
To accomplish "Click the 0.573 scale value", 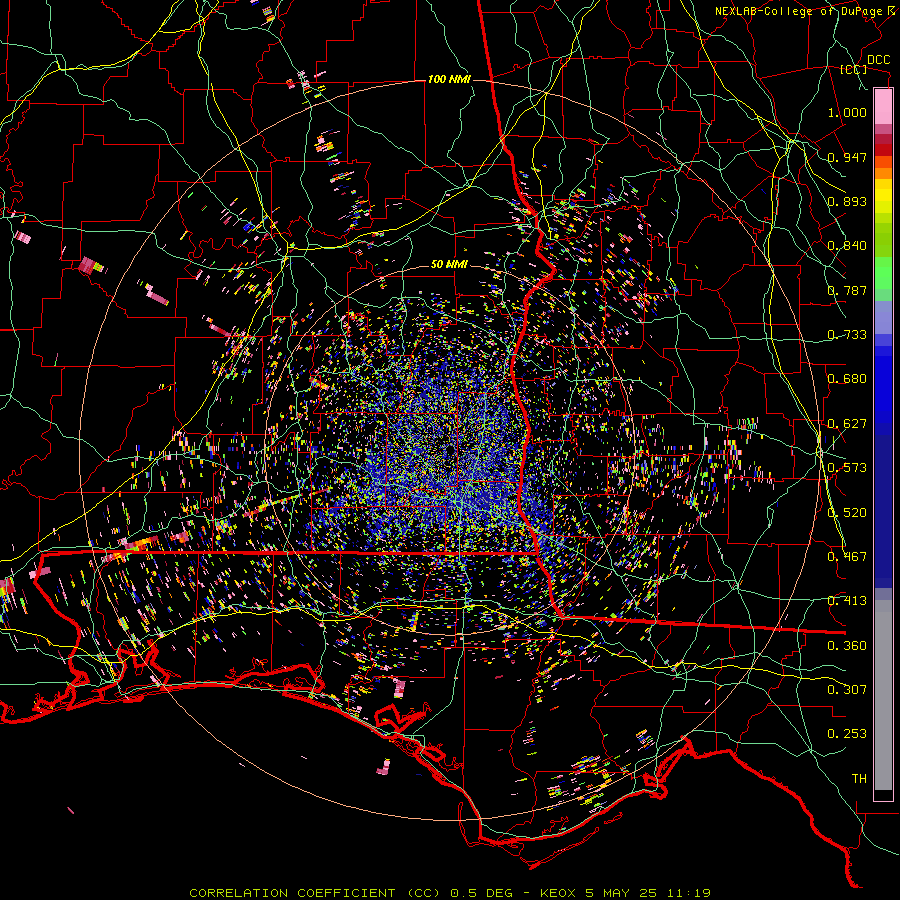I will pyautogui.click(x=847, y=468).
